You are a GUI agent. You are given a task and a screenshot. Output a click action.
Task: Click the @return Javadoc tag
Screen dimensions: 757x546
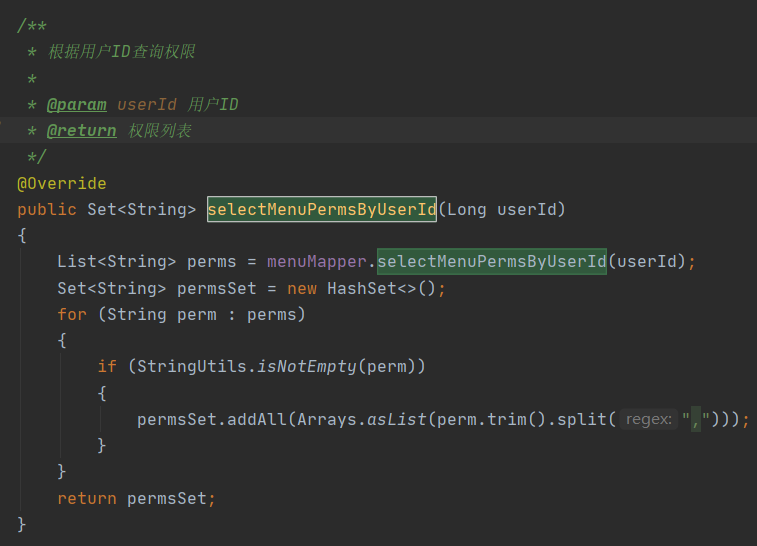(x=81, y=131)
